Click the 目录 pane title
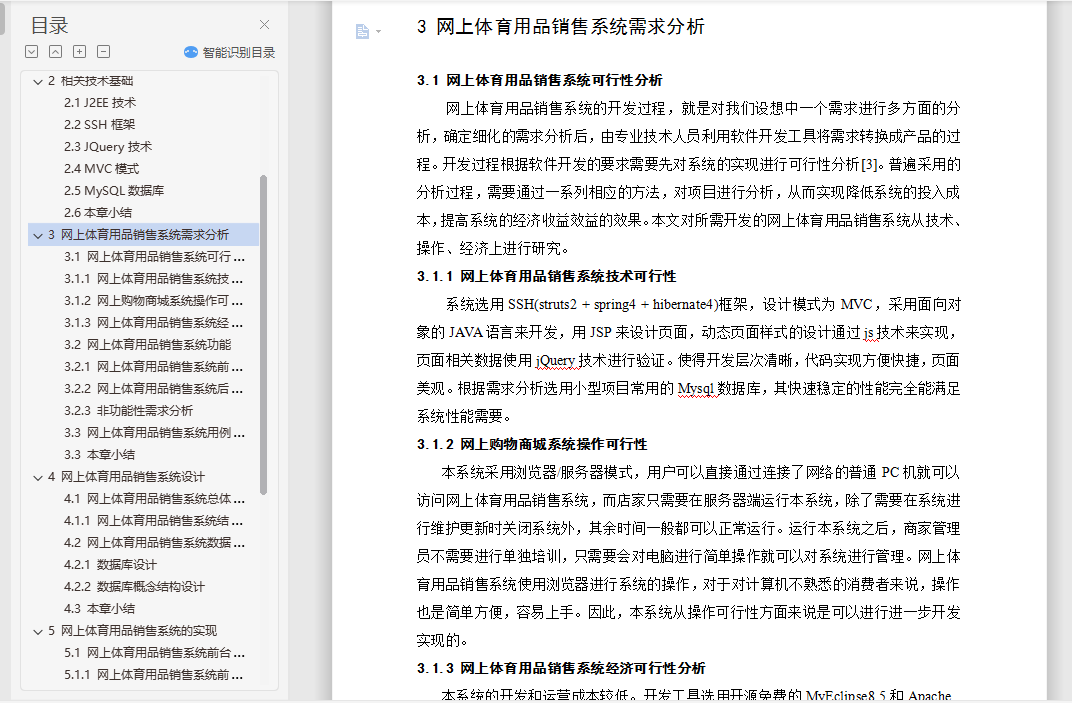 click(49, 25)
